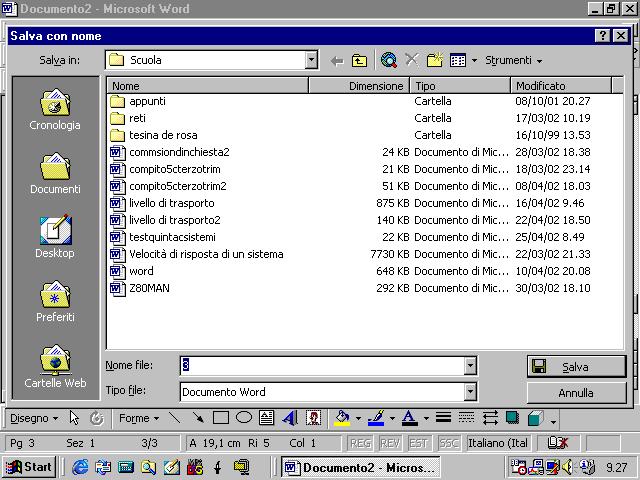Open the Cartelle Web shortcut

point(55,366)
